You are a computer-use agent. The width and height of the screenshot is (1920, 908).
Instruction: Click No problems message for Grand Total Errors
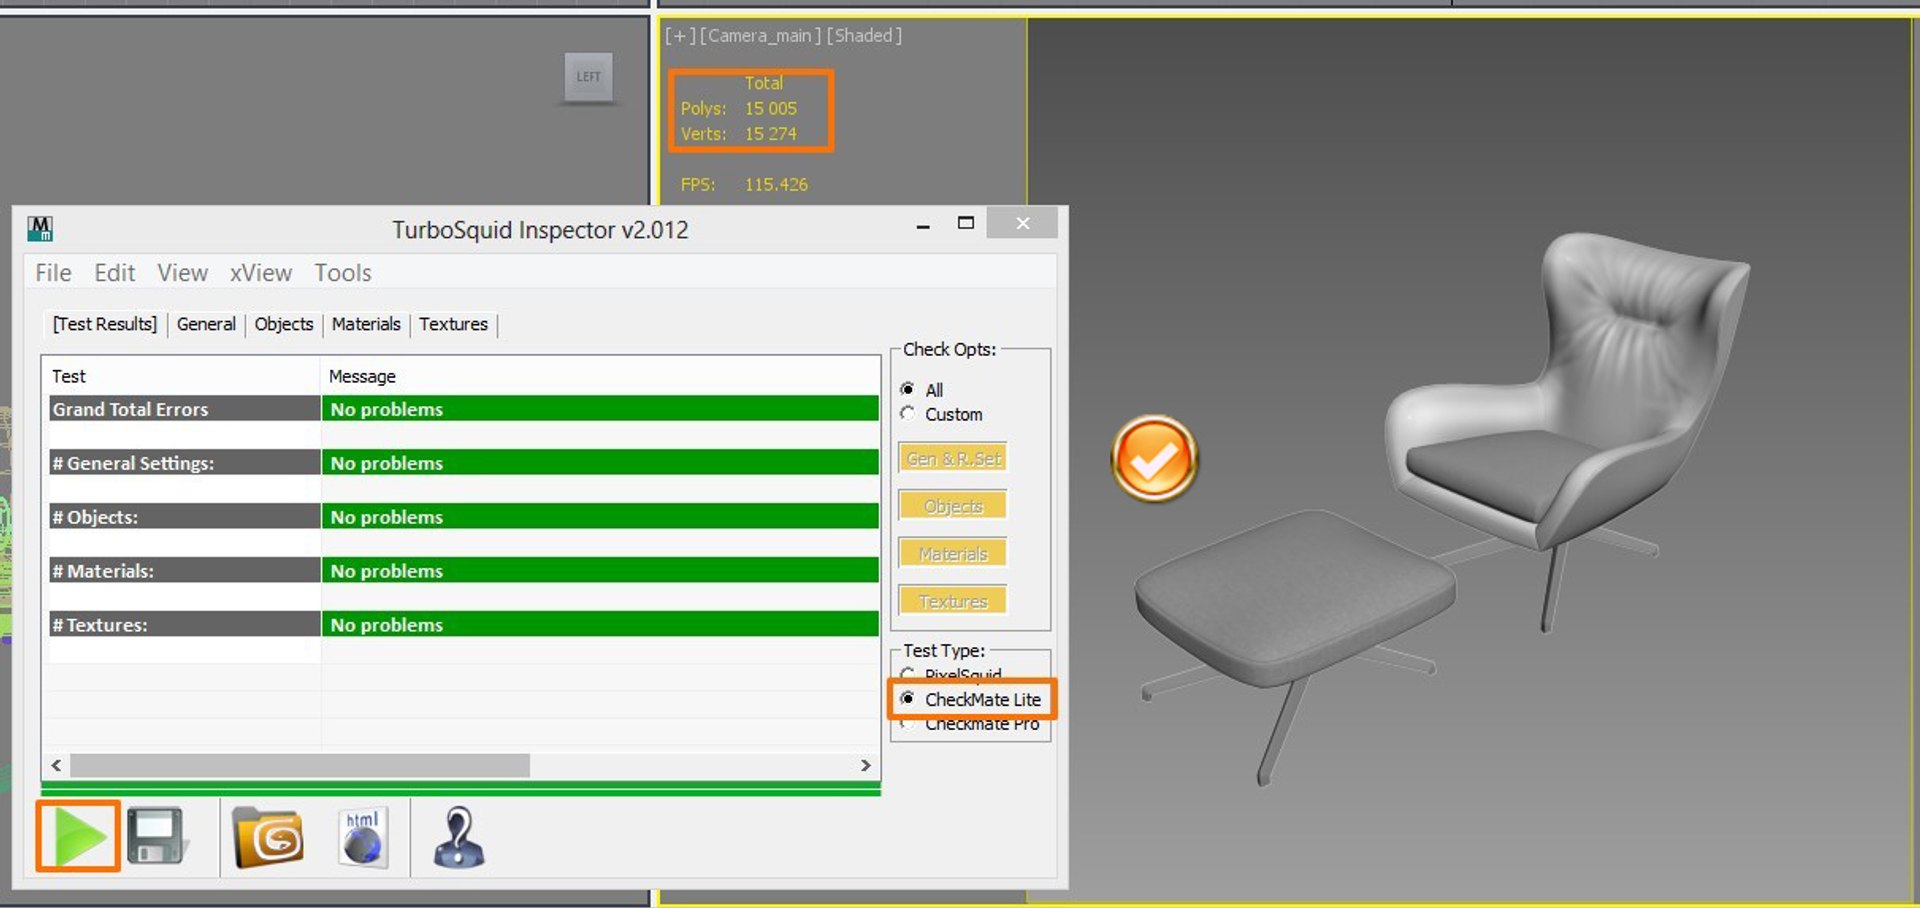click(600, 409)
